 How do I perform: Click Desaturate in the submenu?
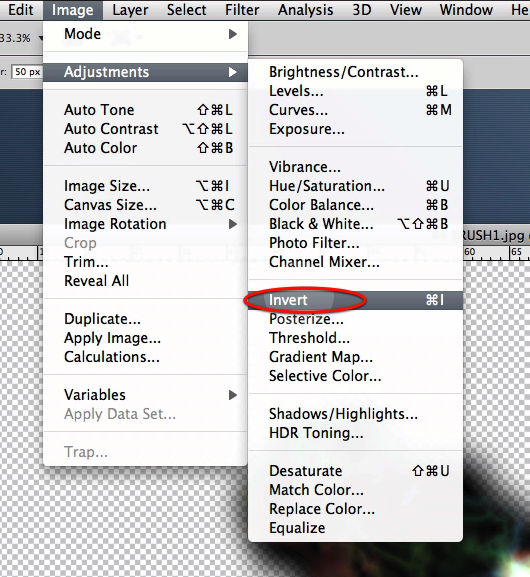(x=355, y=471)
